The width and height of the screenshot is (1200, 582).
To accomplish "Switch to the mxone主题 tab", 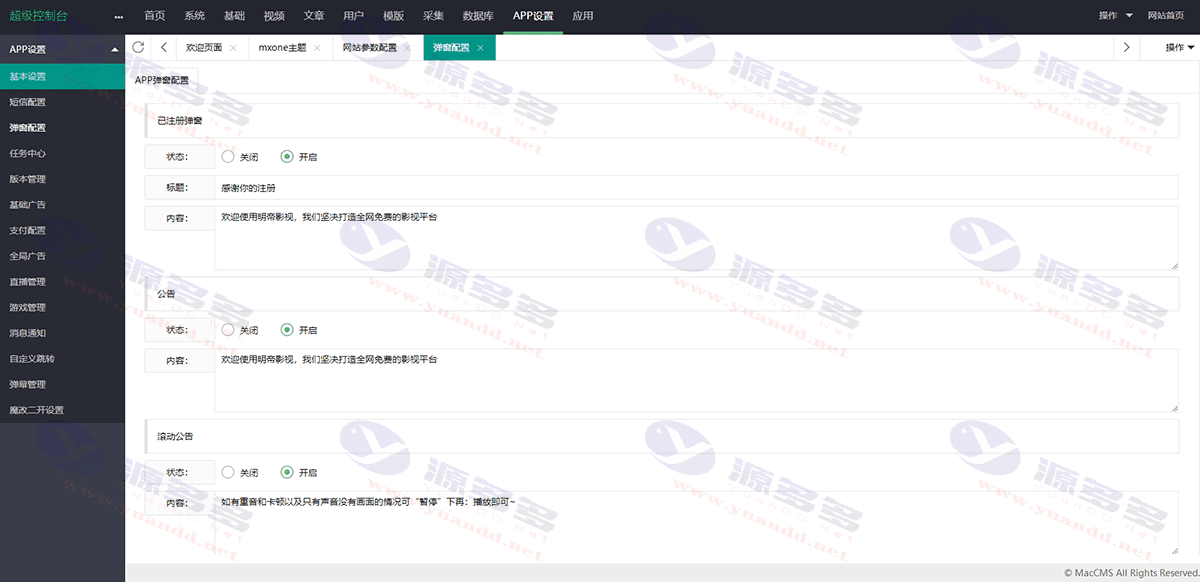I will (283, 48).
